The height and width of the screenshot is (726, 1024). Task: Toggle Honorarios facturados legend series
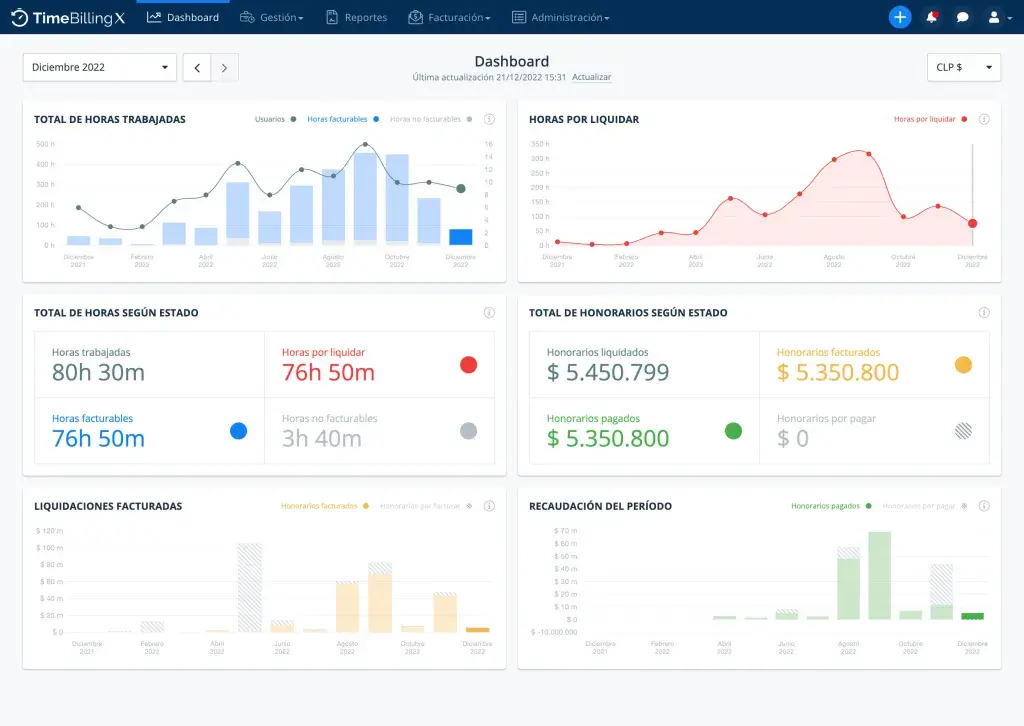(325, 506)
